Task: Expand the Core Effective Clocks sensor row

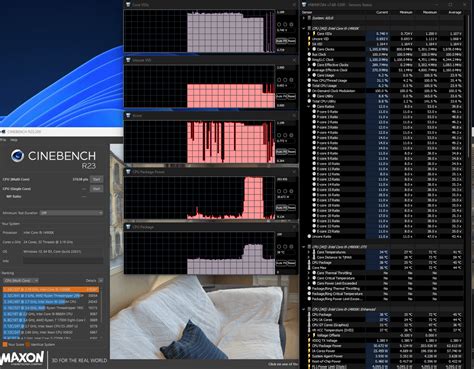Action: (x=309, y=65)
